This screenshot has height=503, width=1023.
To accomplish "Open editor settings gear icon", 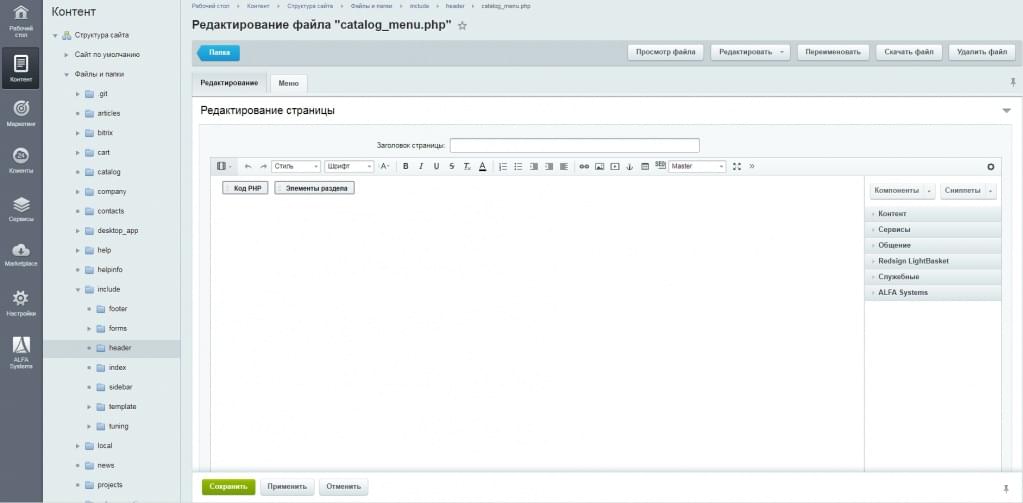I will [991, 166].
